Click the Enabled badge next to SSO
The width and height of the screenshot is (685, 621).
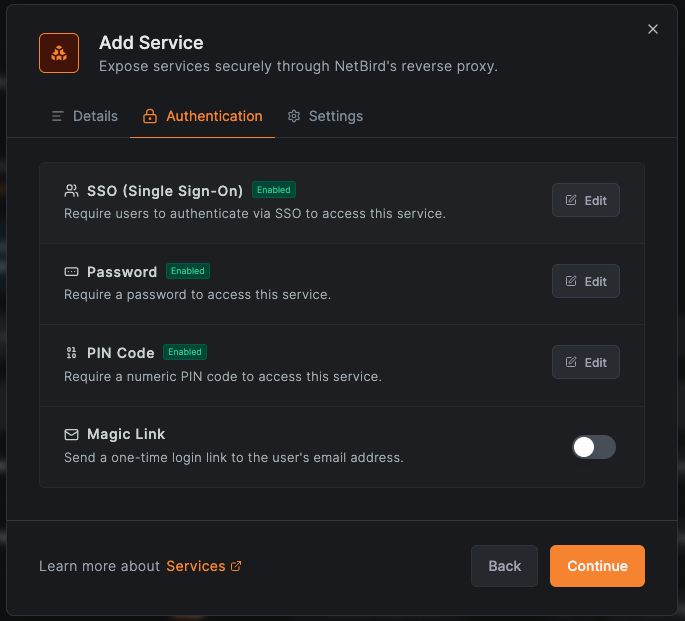tap(273, 190)
